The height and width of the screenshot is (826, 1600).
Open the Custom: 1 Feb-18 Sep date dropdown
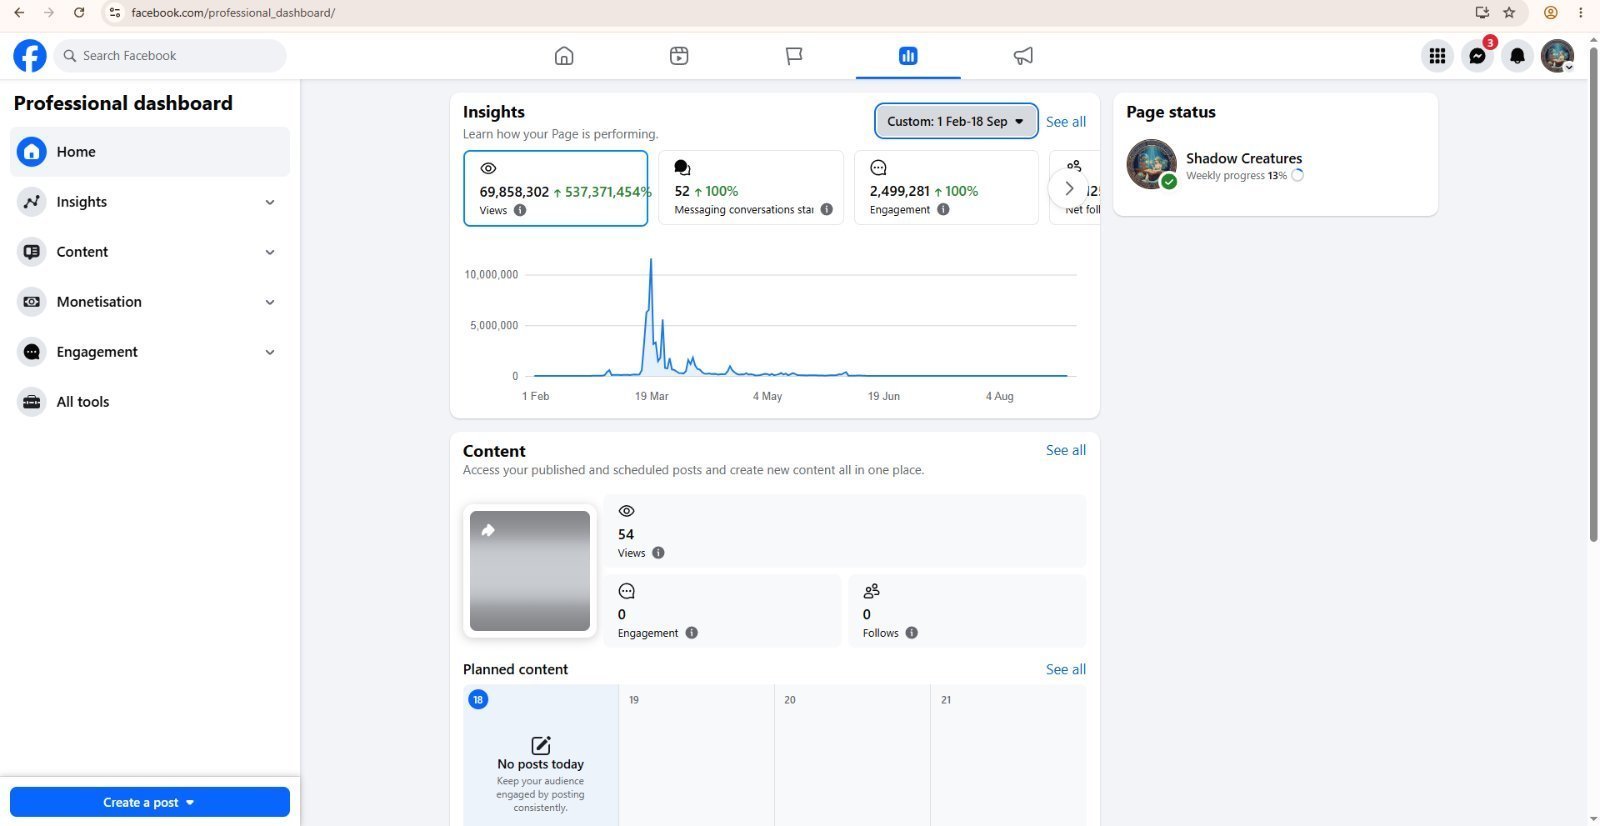(x=956, y=121)
